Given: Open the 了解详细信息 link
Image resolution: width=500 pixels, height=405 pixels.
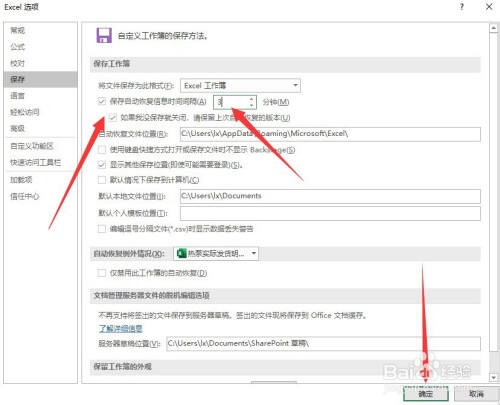Looking at the screenshot, I should click(121, 328).
